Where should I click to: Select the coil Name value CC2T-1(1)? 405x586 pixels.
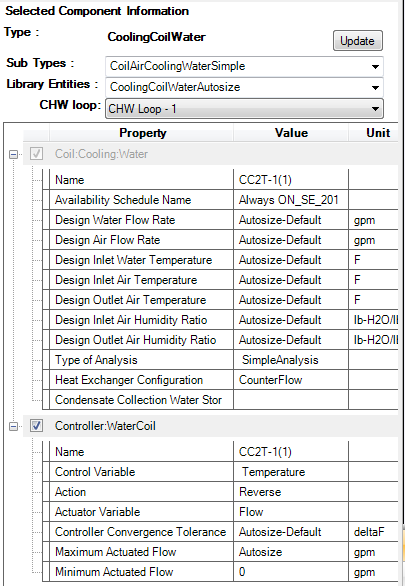click(291, 180)
